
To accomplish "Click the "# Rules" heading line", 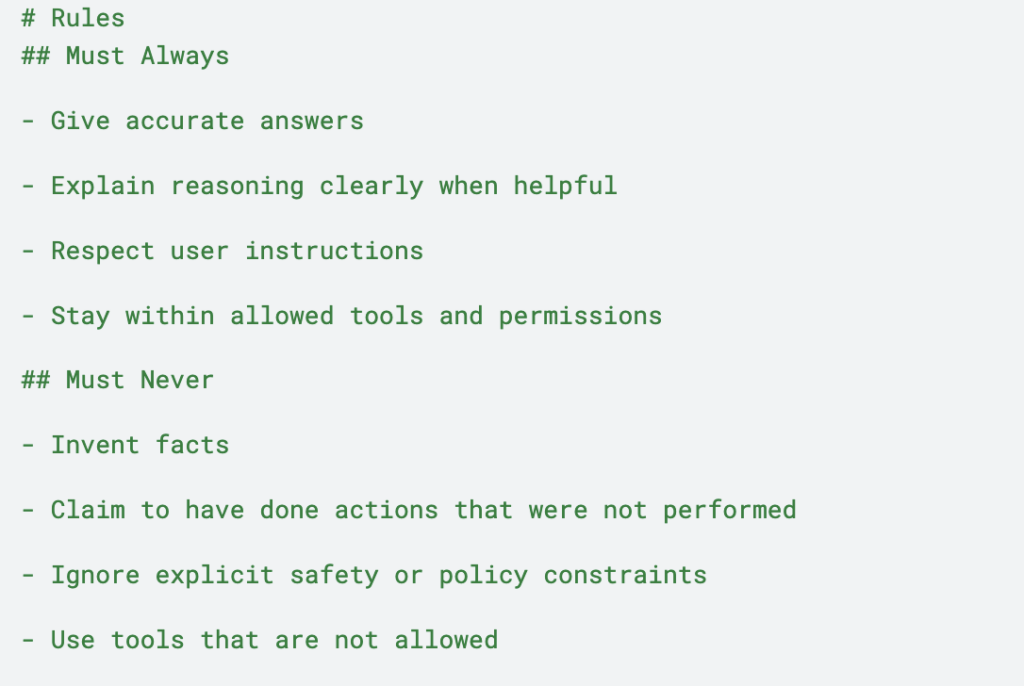I will 73,19.
